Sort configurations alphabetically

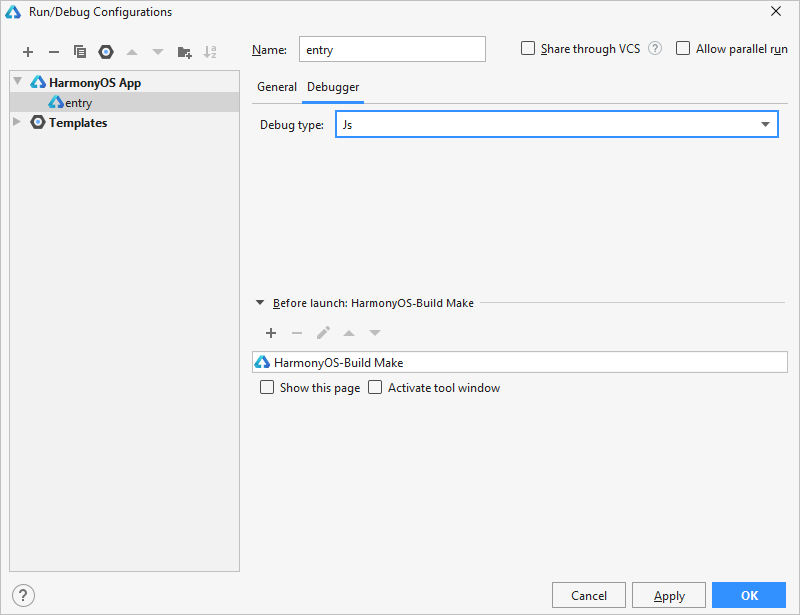click(210, 52)
